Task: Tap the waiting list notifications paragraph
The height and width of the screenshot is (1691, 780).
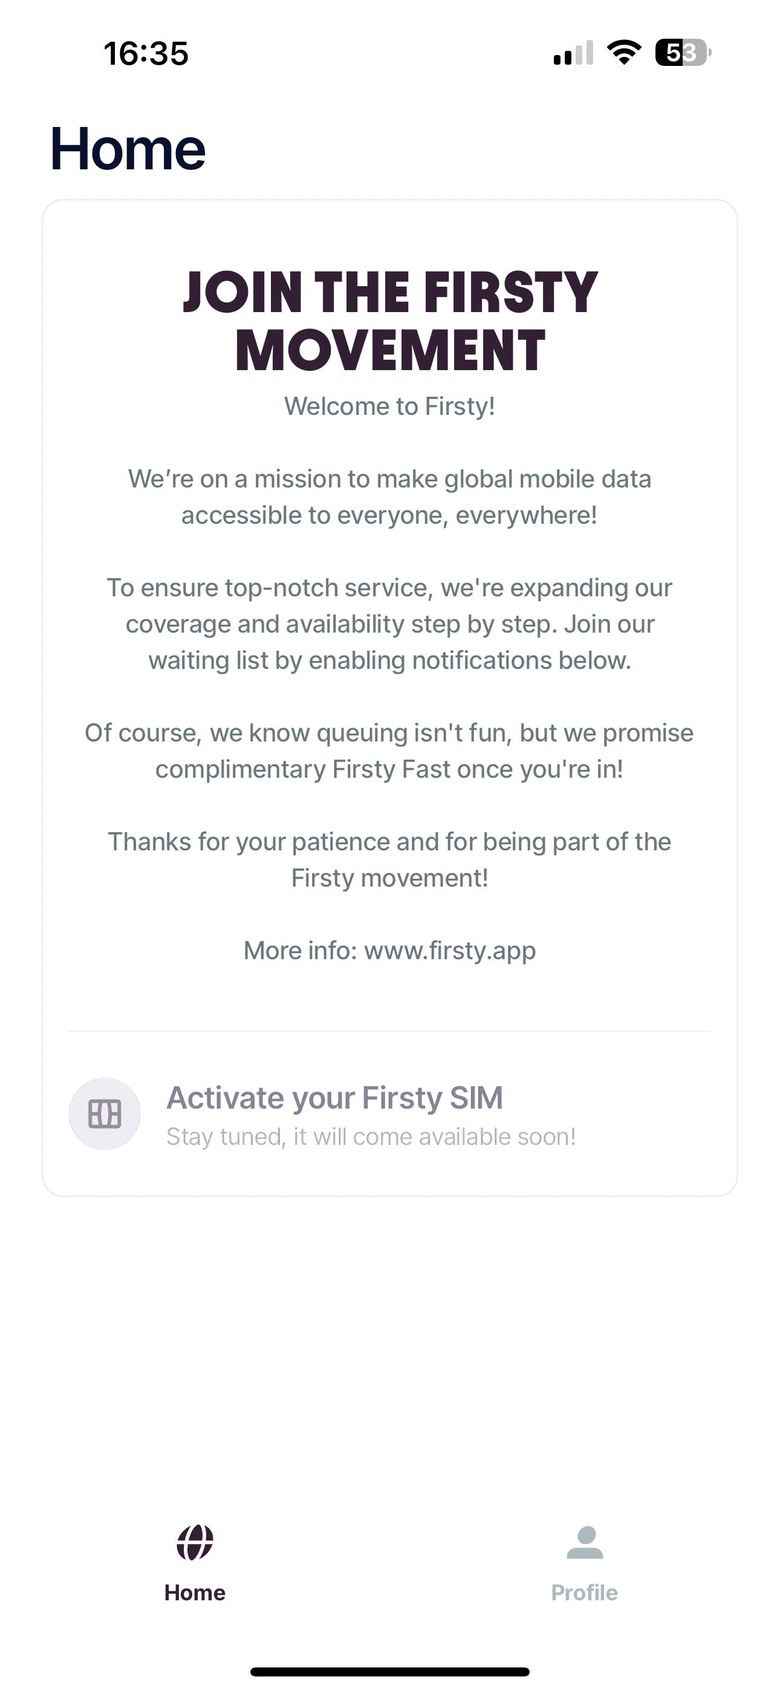Action: (390, 624)
